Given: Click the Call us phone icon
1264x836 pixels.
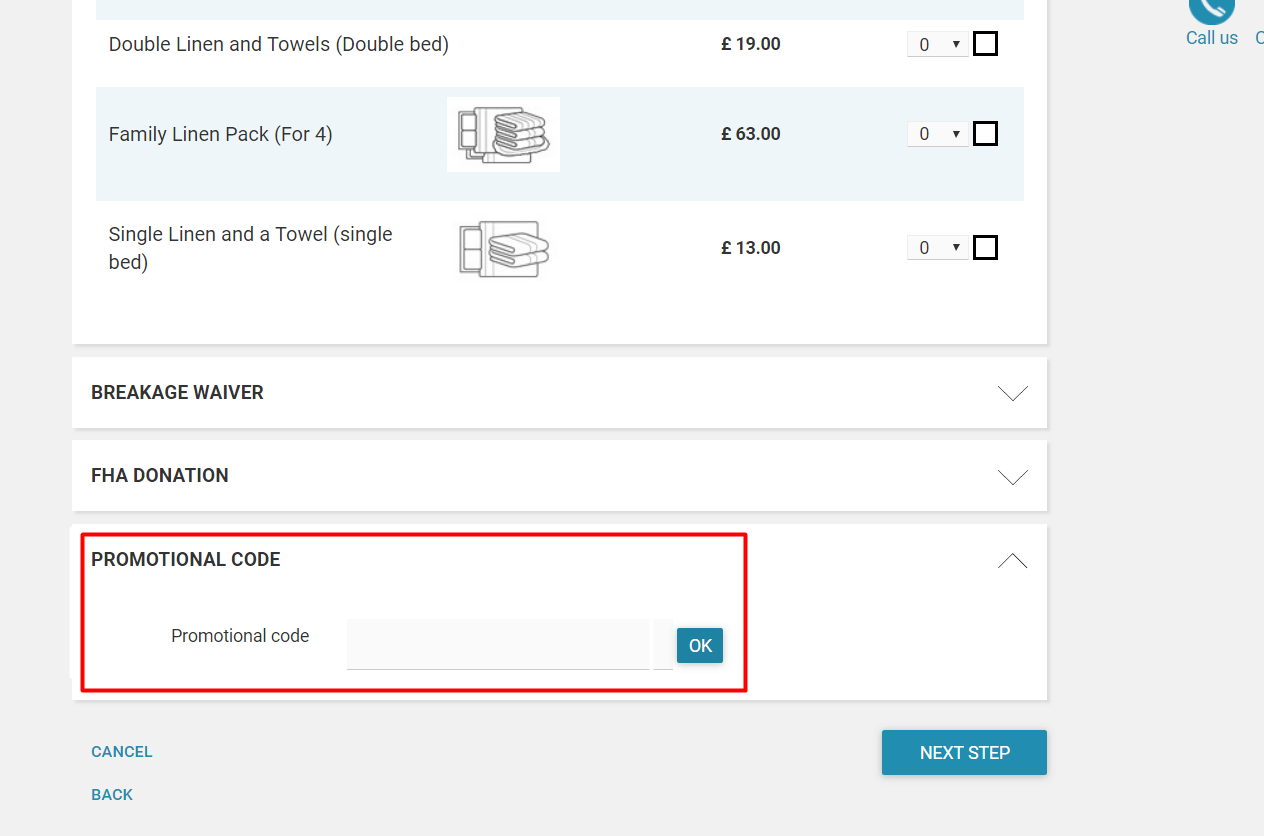Looking at the screenshot, I should [x=1211, y=10].
